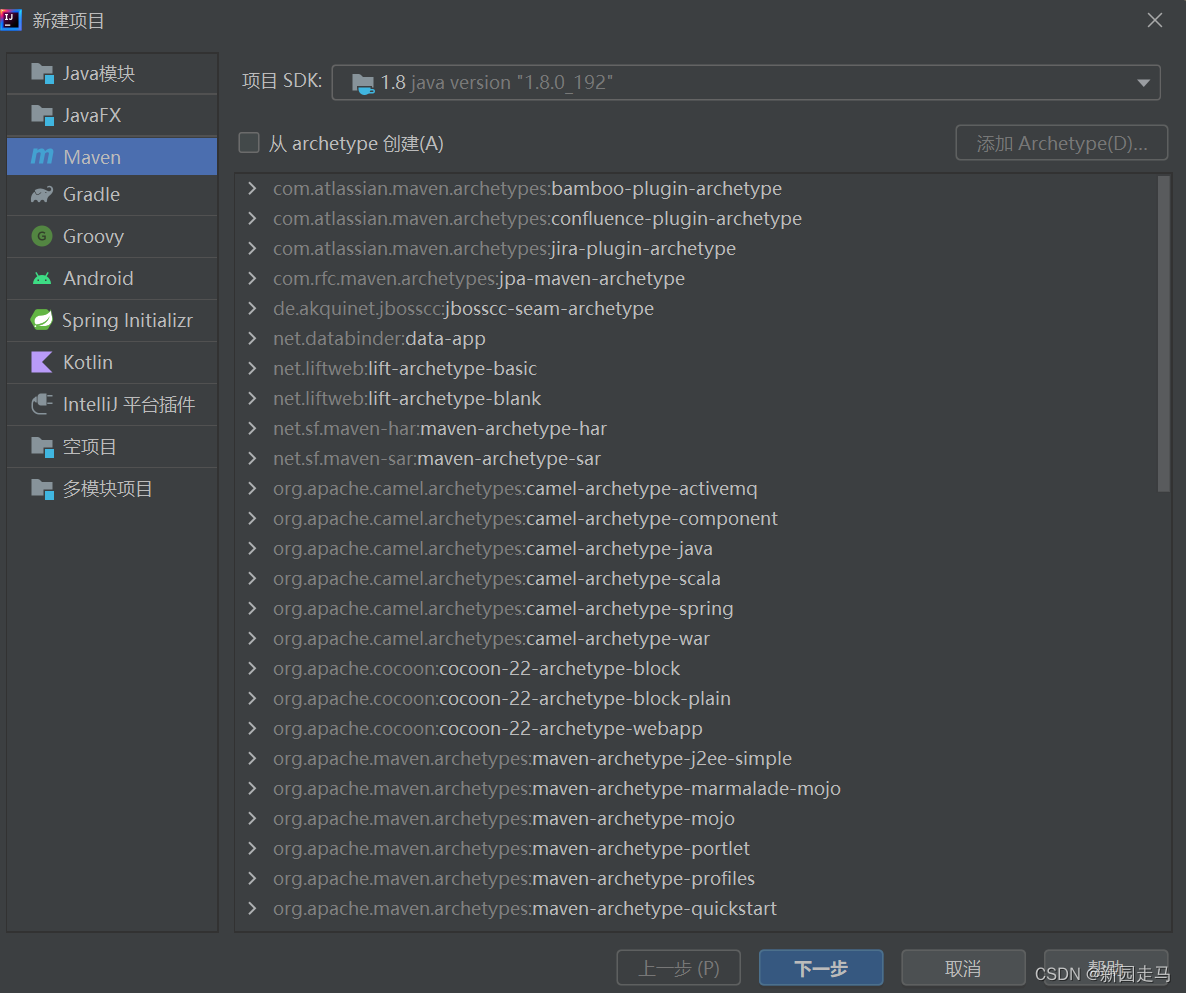Click the SDK folder icon in dropdown
Screen dimensions: 1186x993
click(363, 82)
